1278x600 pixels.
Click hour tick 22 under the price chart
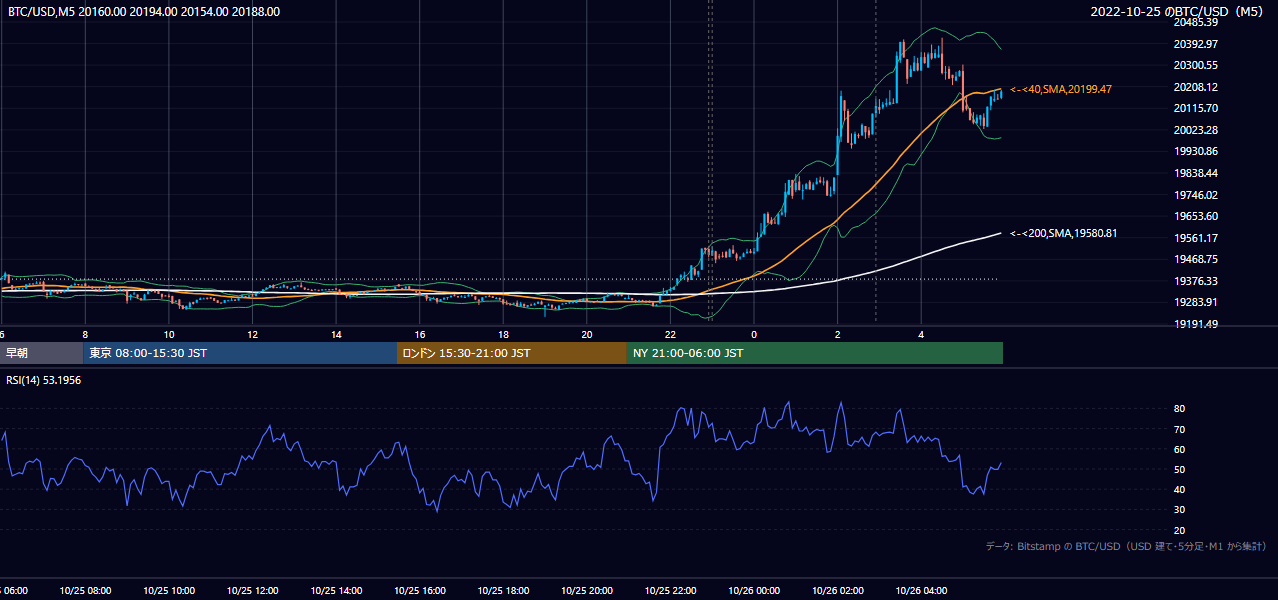(670, 335)
